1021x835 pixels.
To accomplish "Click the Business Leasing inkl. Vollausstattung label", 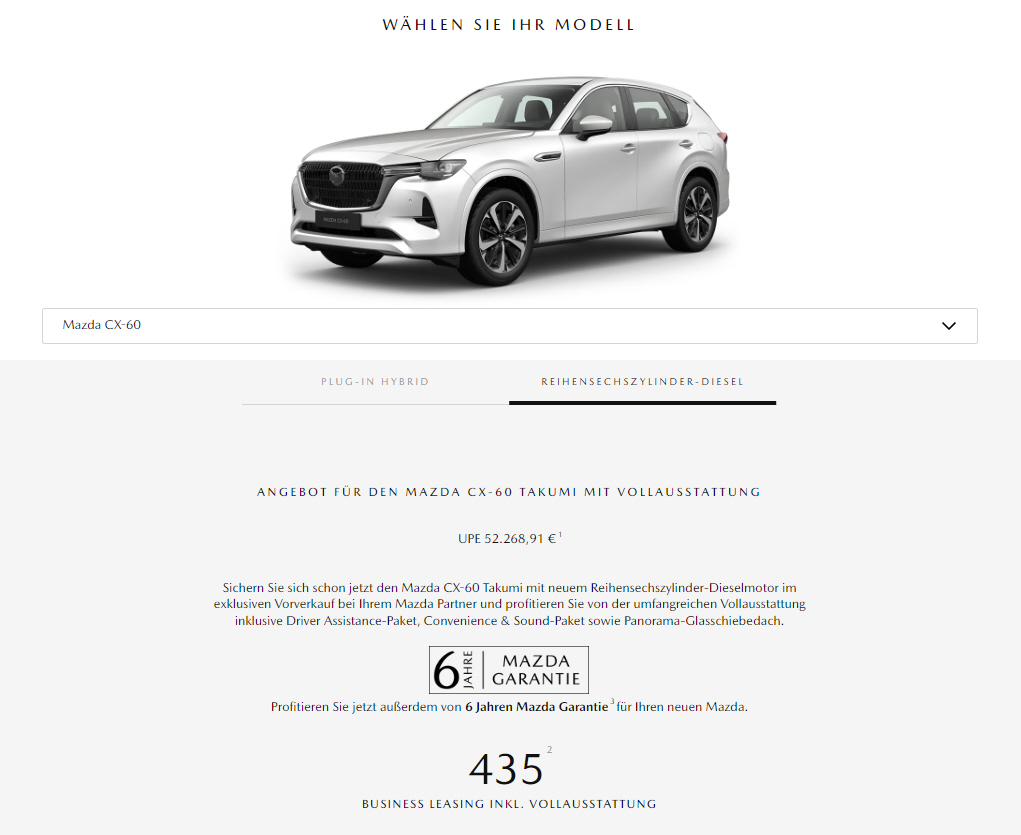I will pos(509,804).
